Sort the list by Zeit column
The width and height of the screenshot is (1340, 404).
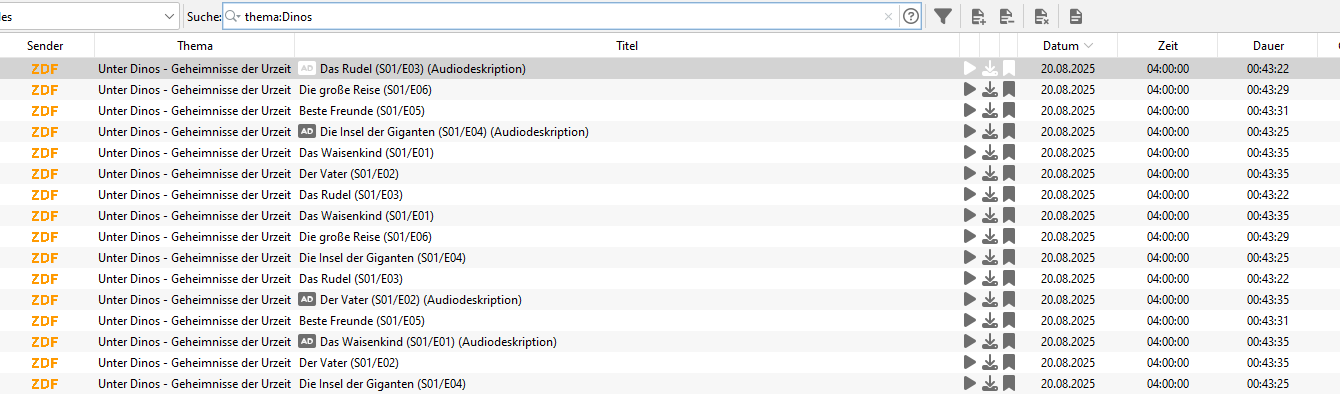click(1167, 46)
